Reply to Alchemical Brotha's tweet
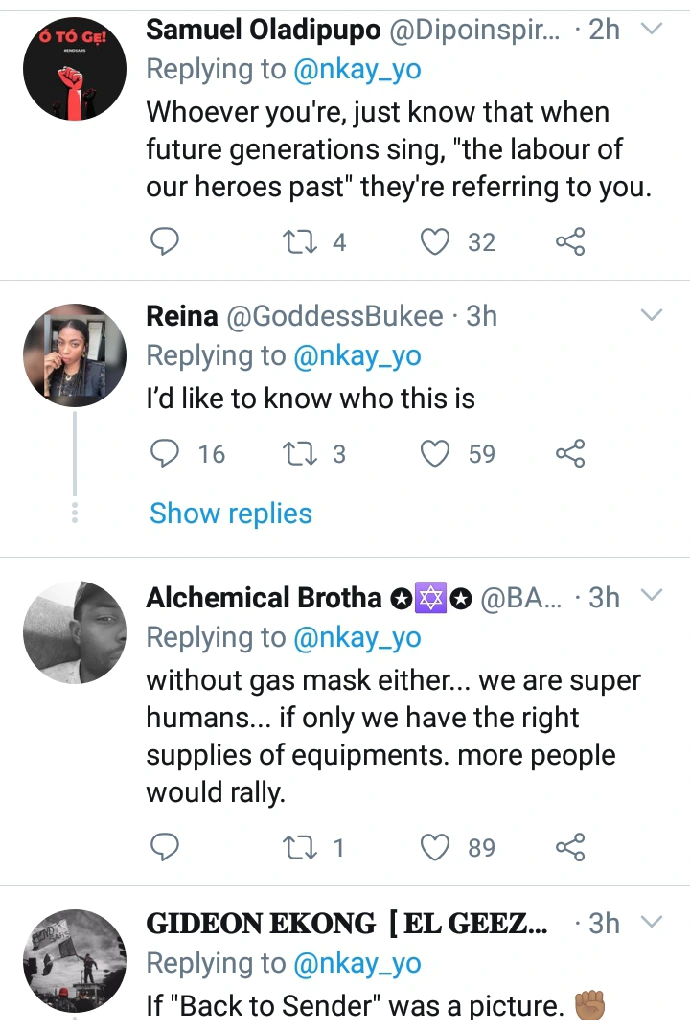The image size is (690, 1020). coord(164,848)
